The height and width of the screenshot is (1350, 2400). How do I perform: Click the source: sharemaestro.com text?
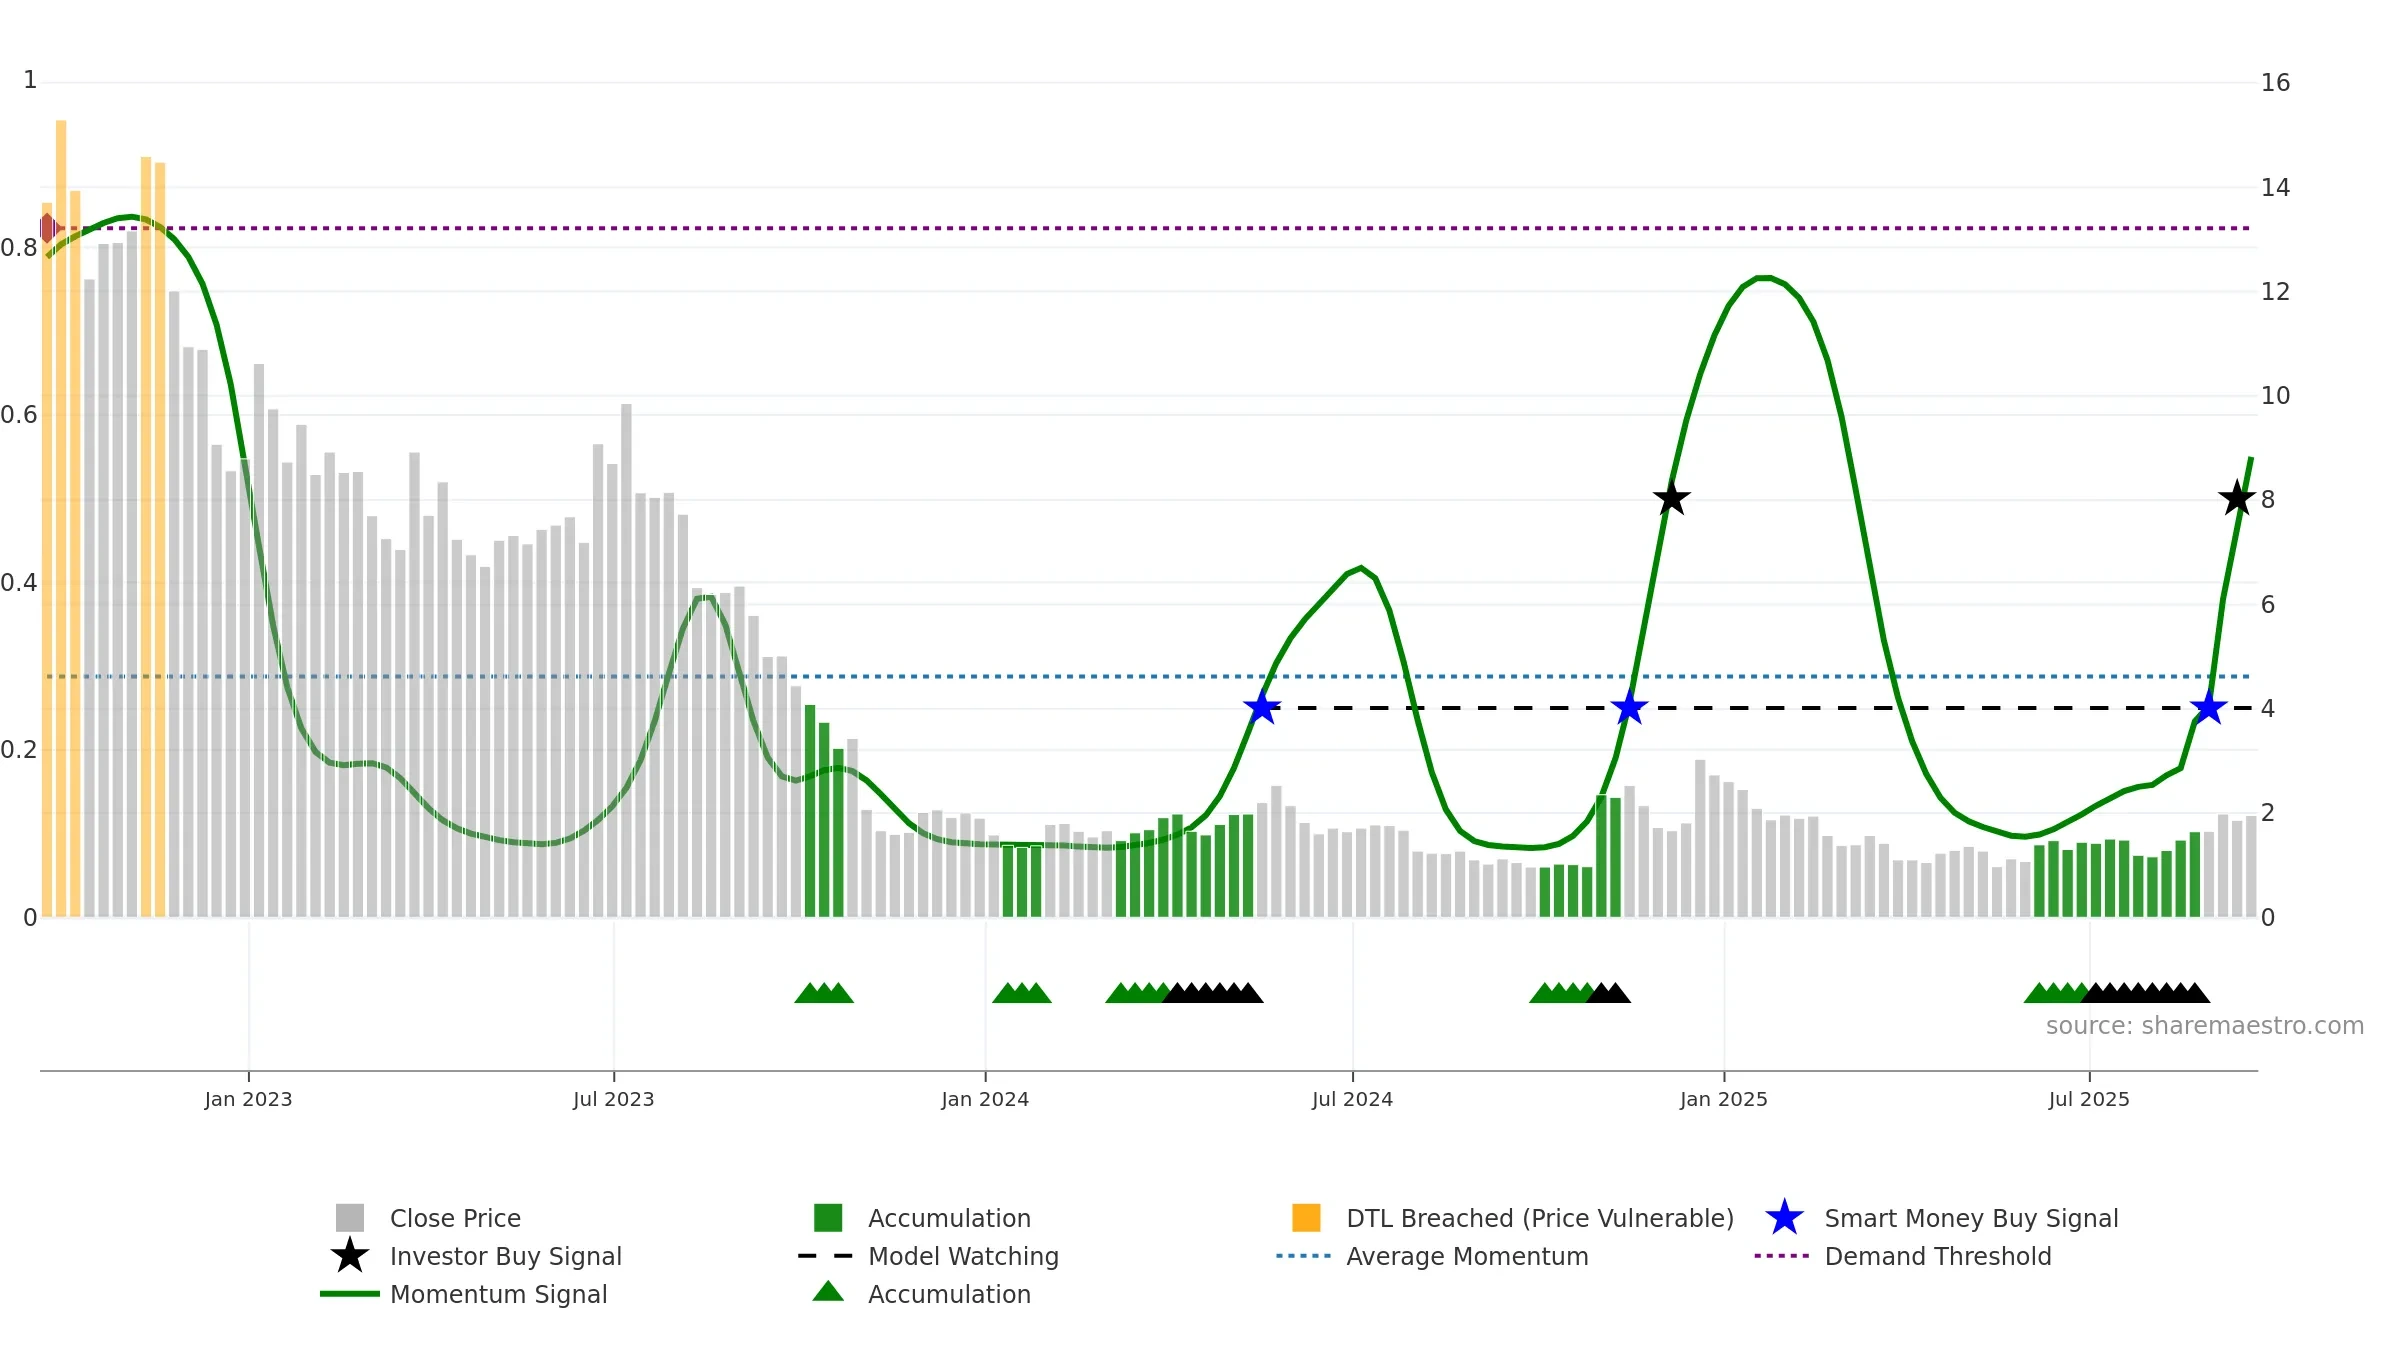point(2205,1026)
